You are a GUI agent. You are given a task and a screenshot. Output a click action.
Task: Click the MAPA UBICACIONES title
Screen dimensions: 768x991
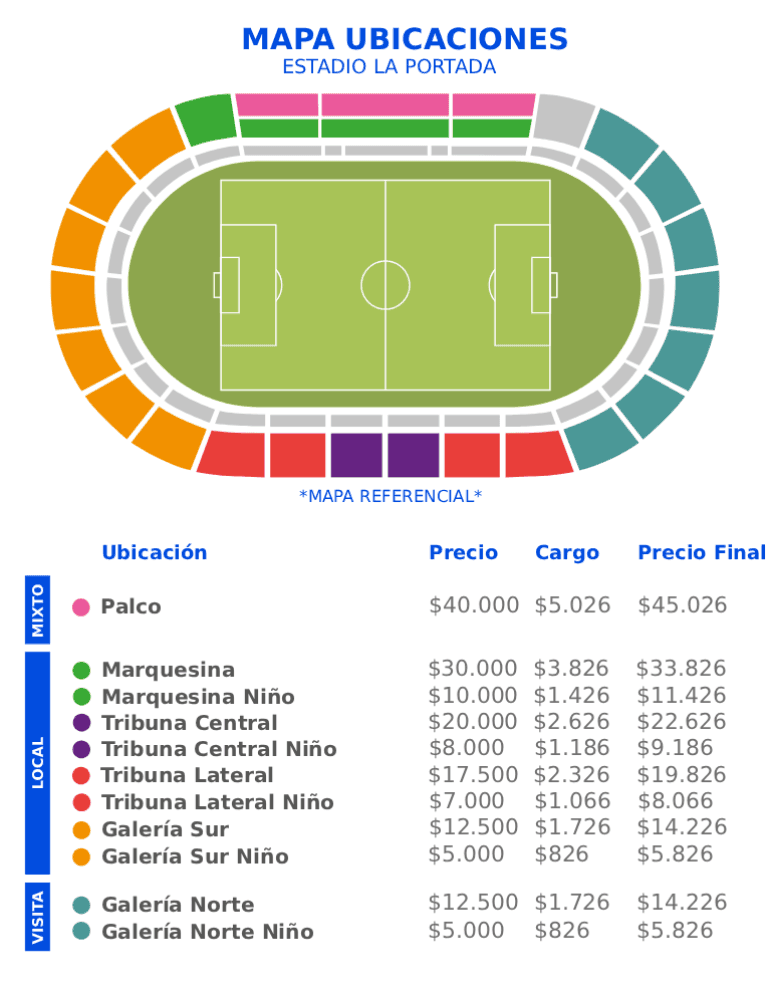(405, 40)
